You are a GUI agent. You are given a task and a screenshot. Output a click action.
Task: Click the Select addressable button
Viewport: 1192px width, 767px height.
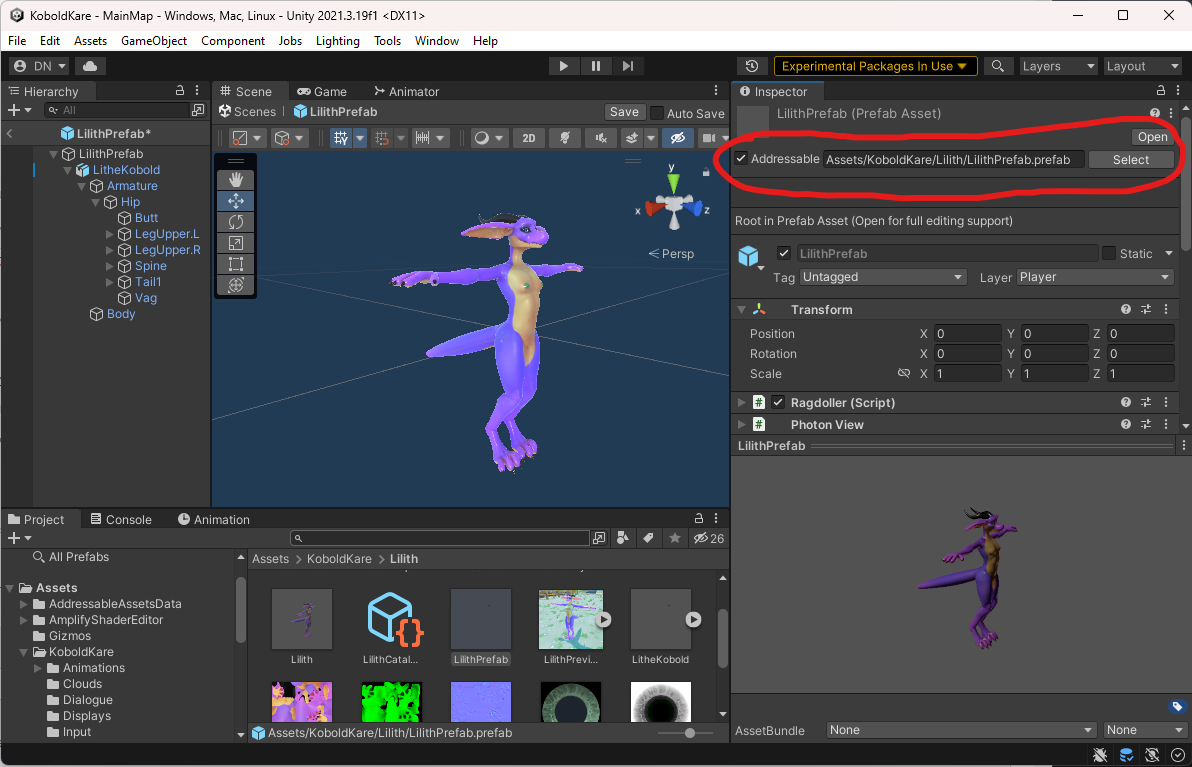pos(1130,160)
